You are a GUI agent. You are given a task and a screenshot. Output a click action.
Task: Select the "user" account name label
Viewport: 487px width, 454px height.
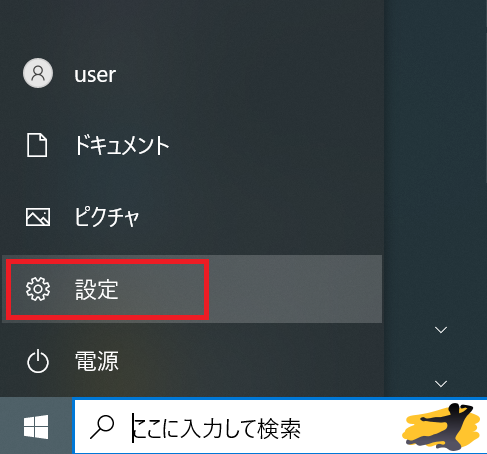[x=95, y=75]
